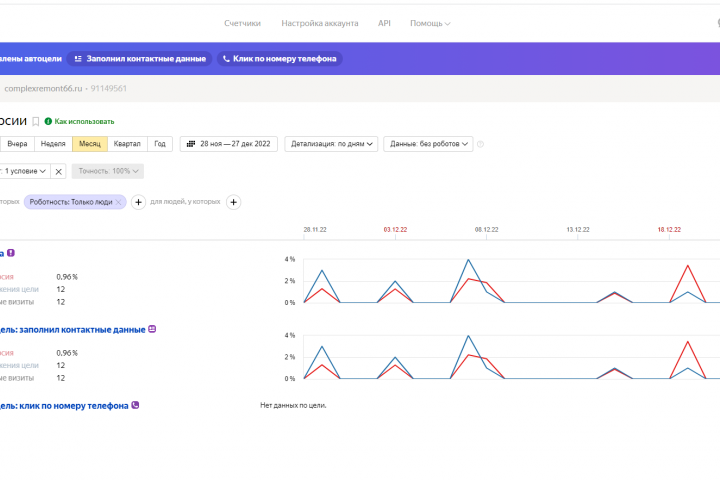Add people condition with second plus button

233,202
